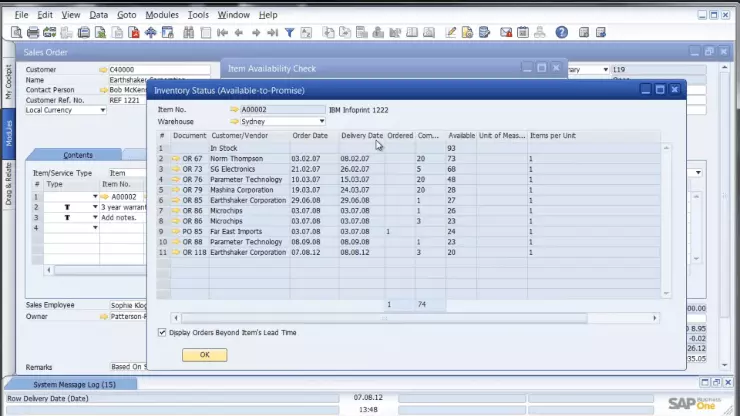Open Query Manager database icon
Viewport: 740px width, 416px height.
coord(484,33)
